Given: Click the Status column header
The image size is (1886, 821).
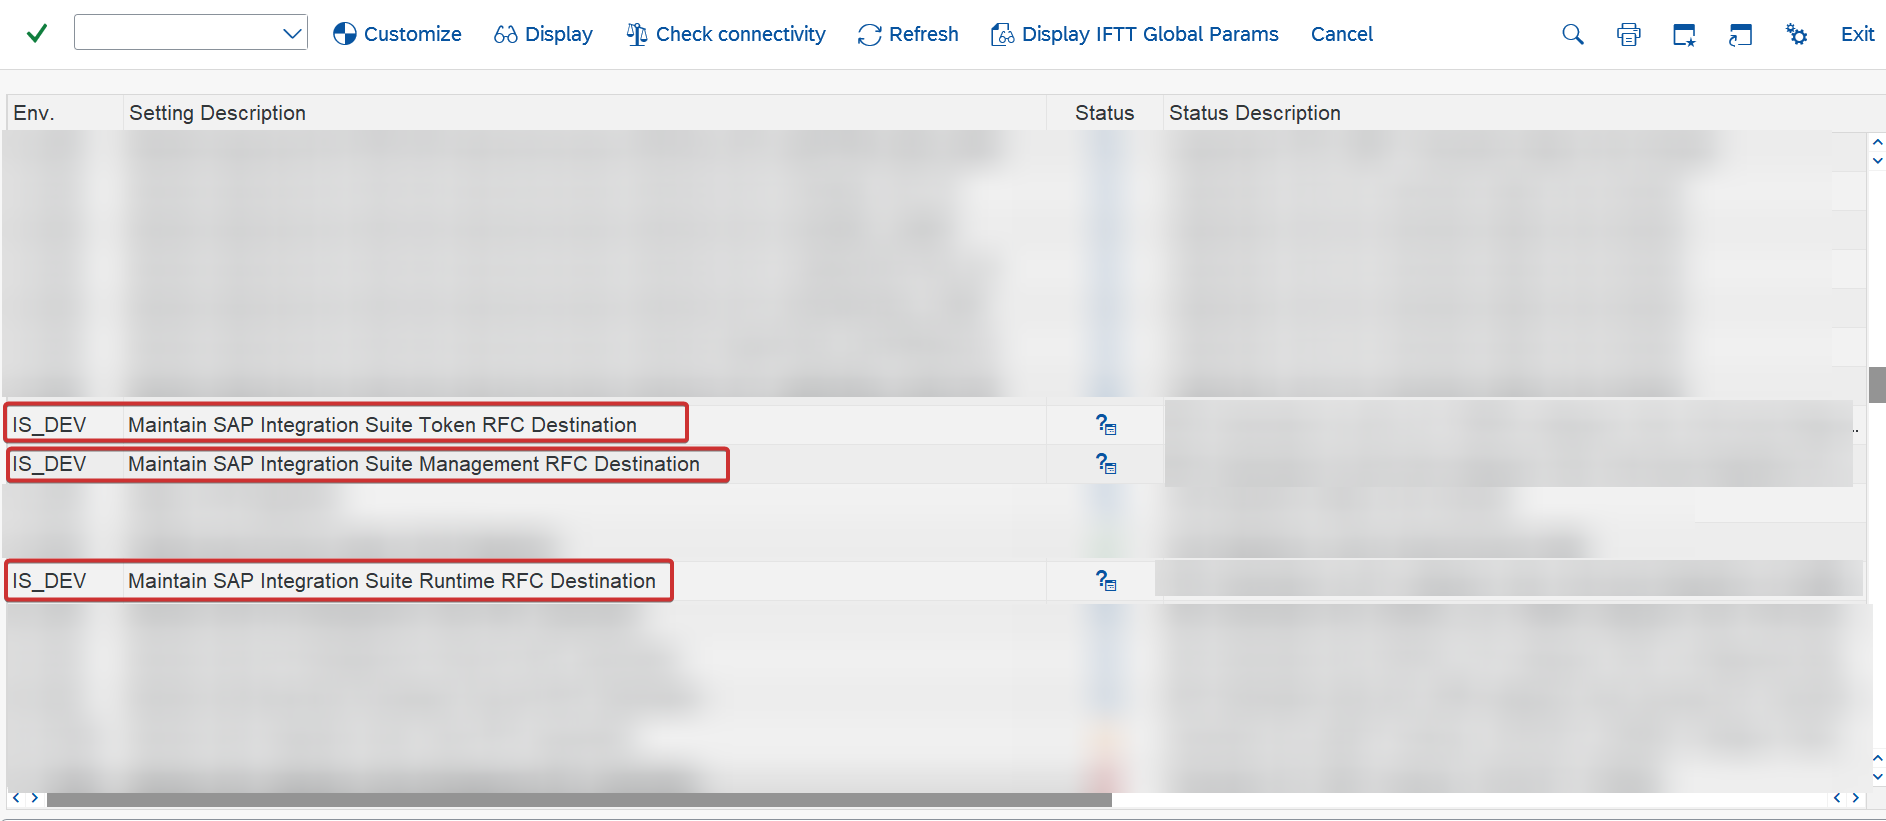Looking at the screenshot, I should [x=1105, y=113].
